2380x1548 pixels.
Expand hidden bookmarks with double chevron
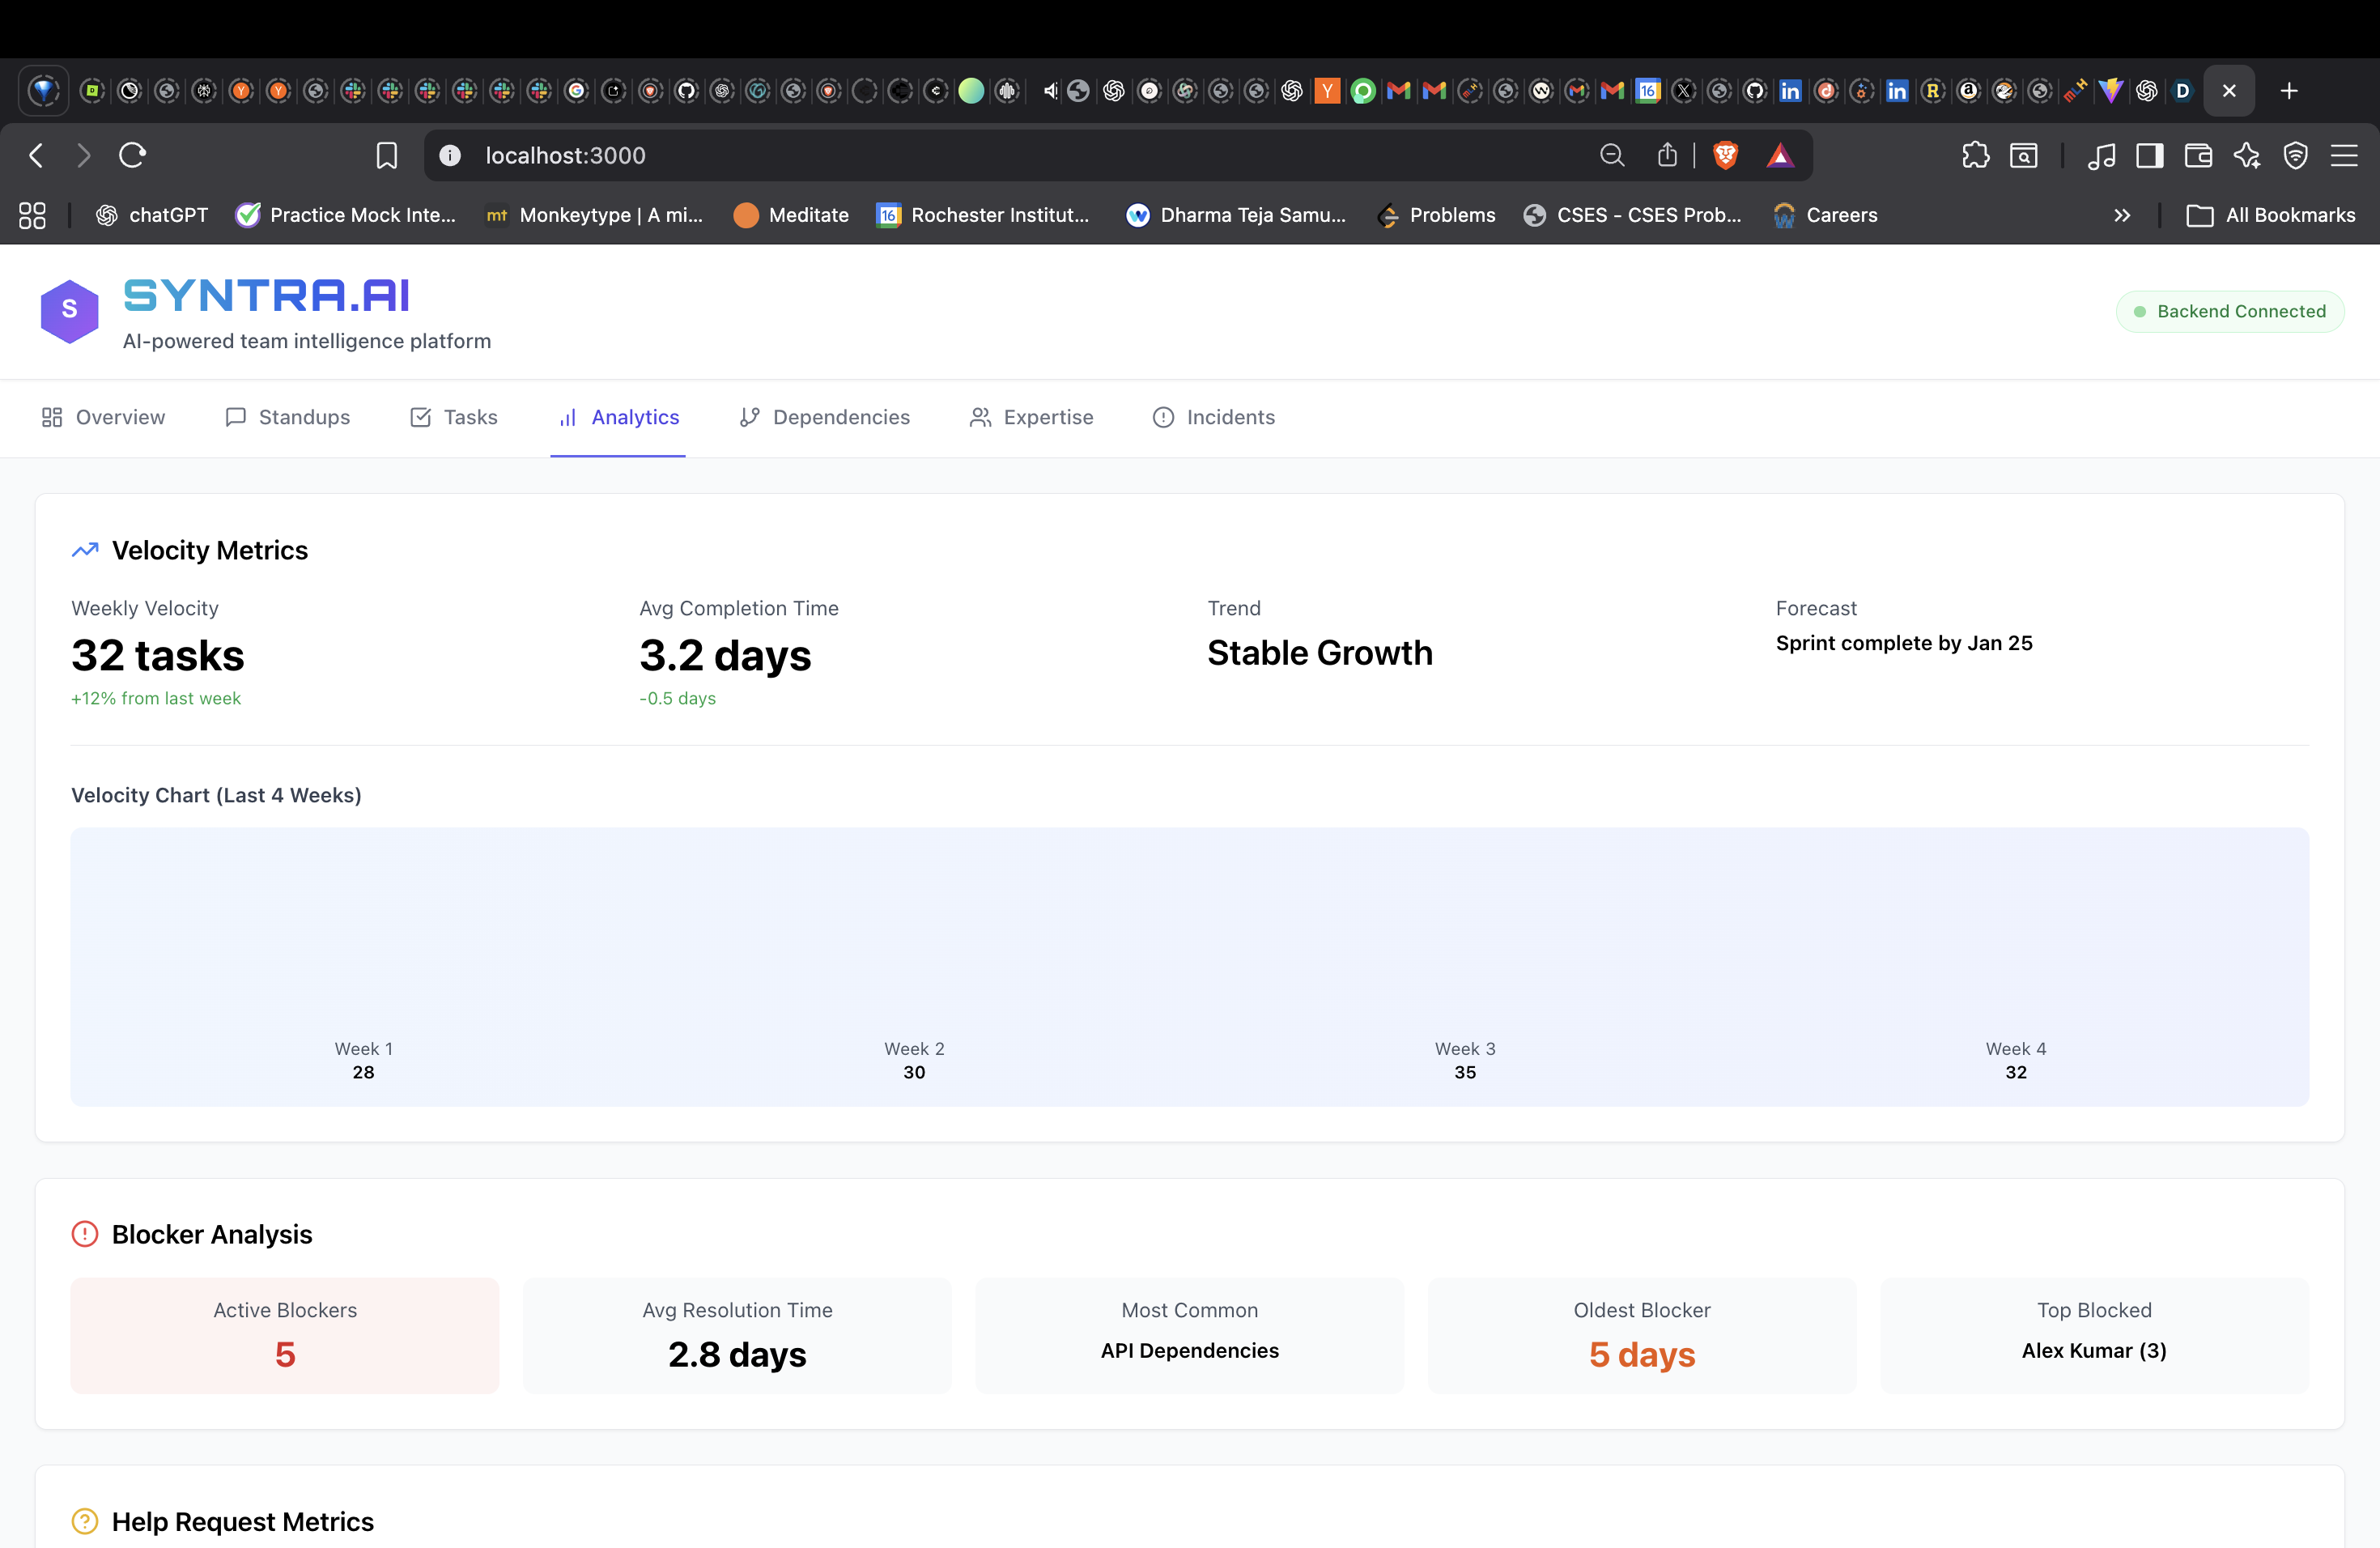(2122, 215)
